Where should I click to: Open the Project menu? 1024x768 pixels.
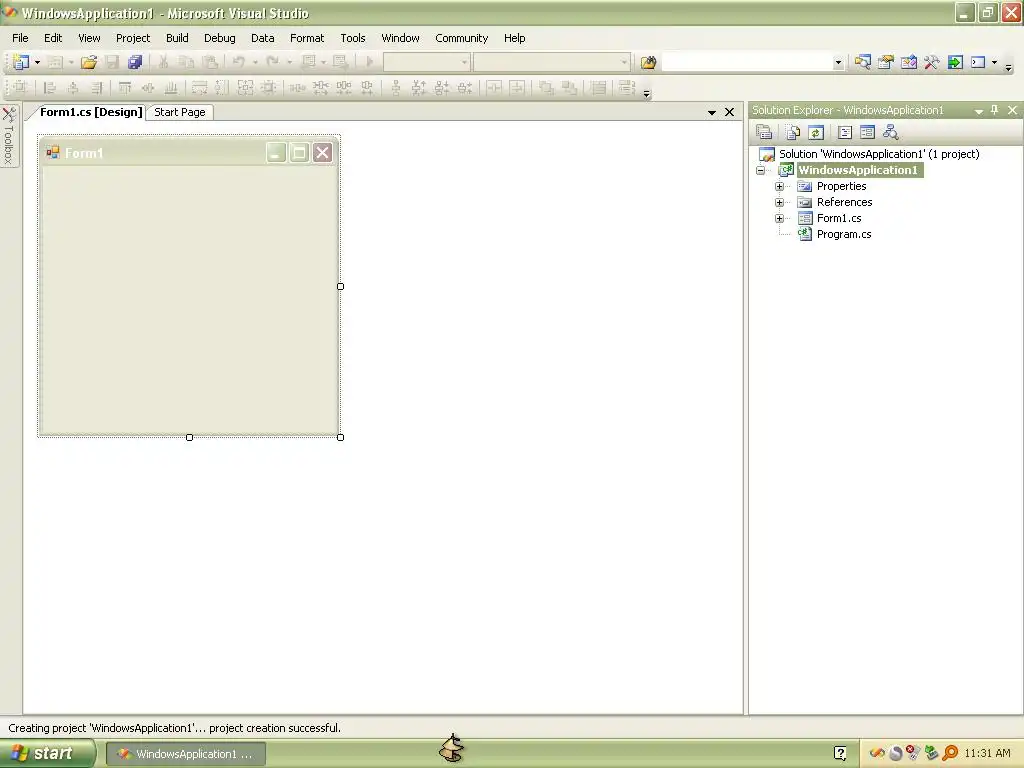tap(133, 38)
